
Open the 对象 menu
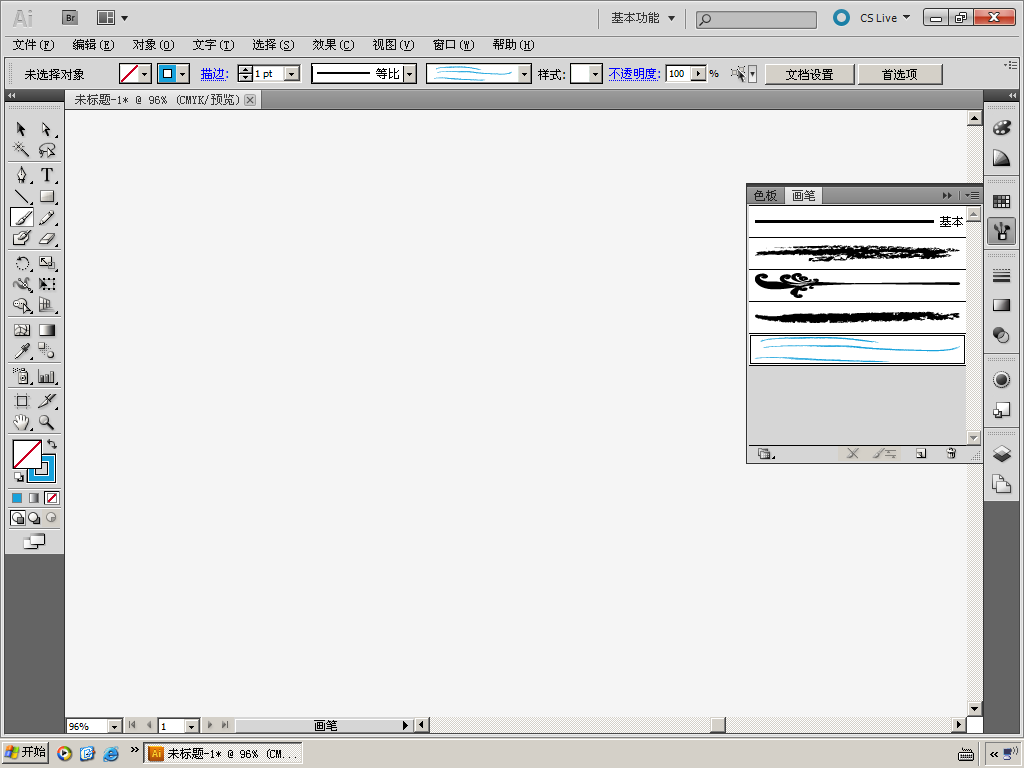(153, 45)
